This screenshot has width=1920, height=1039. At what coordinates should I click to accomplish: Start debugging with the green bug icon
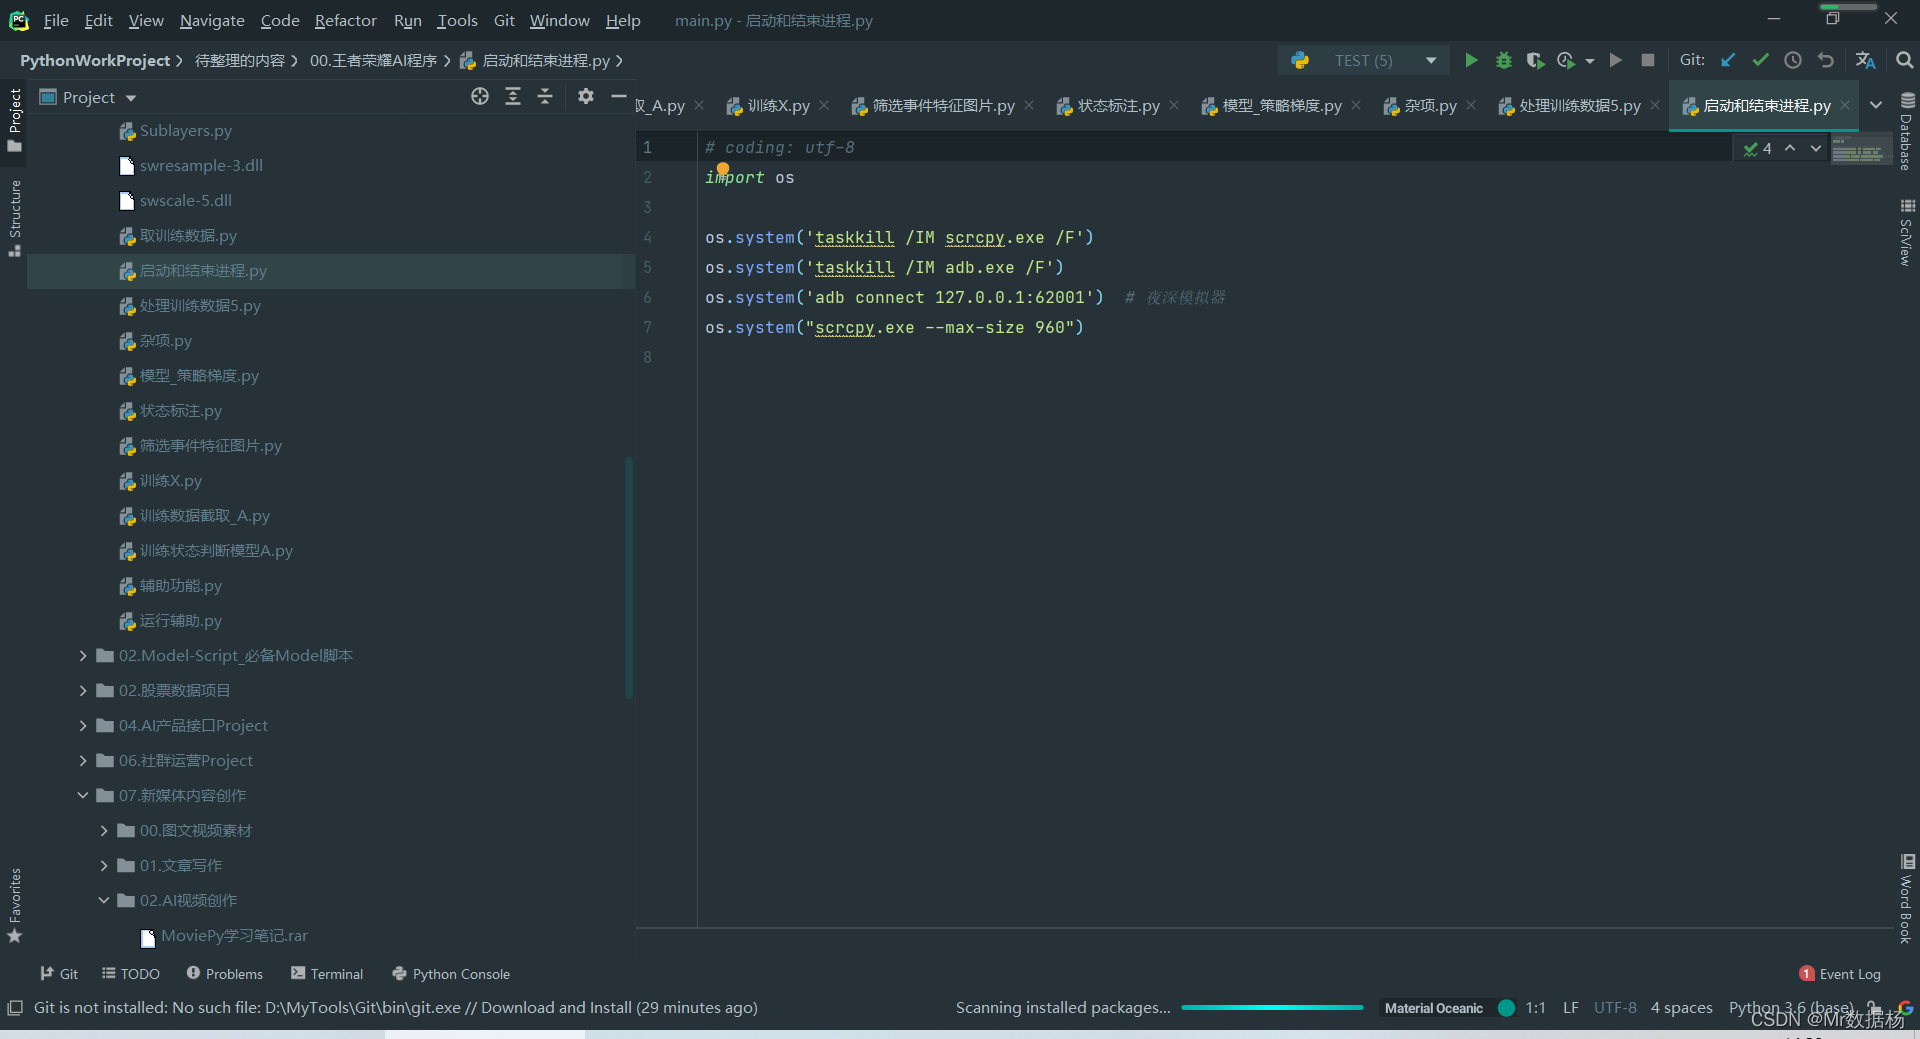tap(1503, 60)
